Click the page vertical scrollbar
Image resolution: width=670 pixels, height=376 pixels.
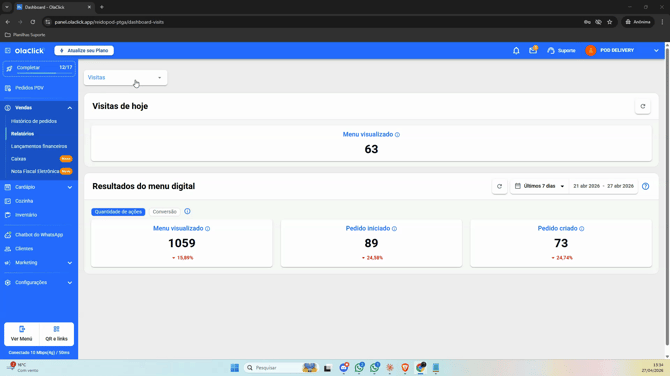667,197
